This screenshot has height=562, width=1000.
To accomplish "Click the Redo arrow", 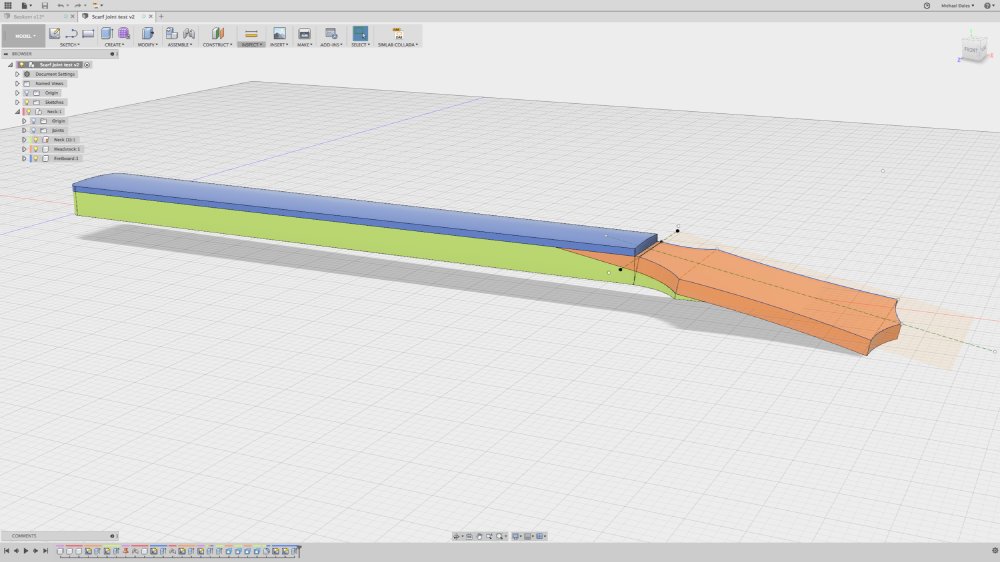I will click(x=77, y=5).
